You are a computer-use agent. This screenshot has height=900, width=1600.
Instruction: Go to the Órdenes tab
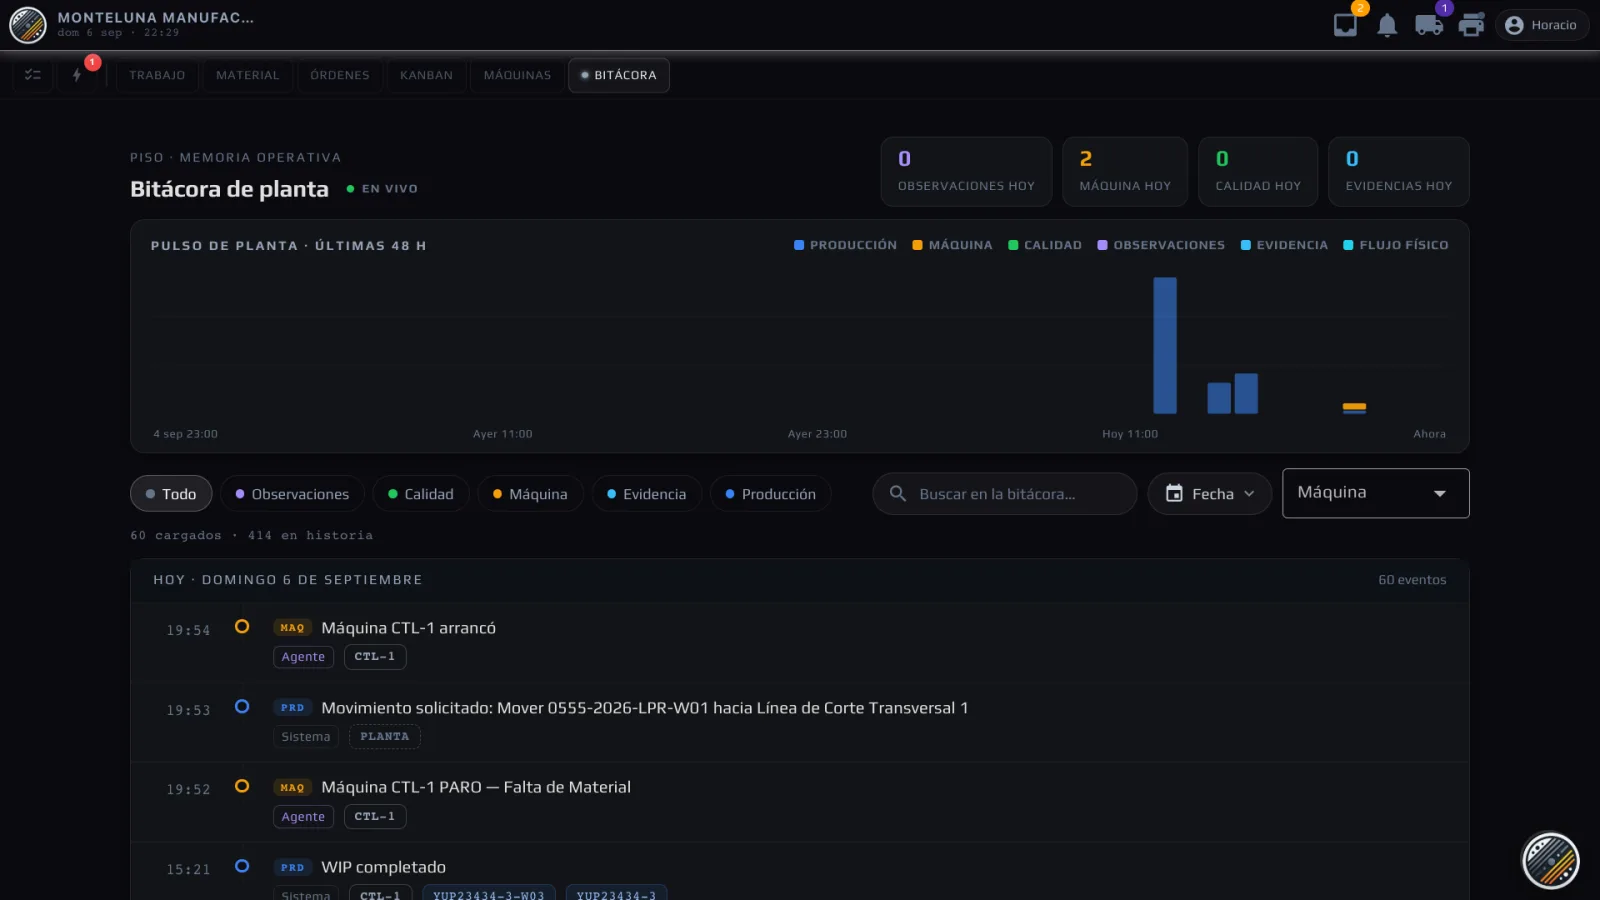tap(340, 75)
